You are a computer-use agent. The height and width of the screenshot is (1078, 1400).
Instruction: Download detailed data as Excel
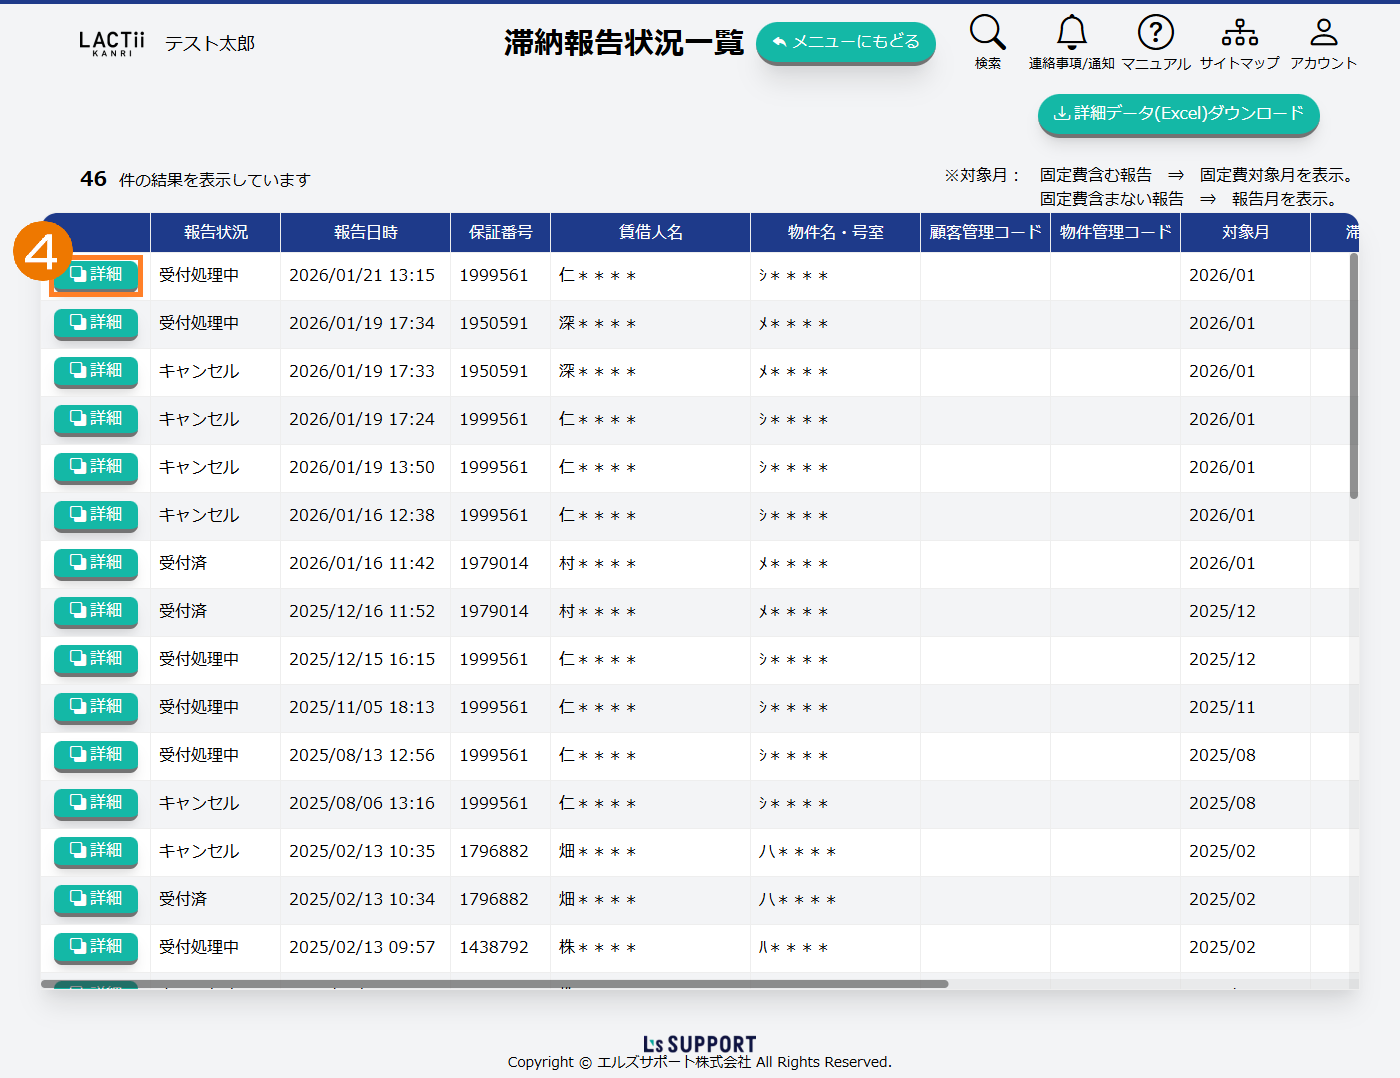pos(1178,114)
